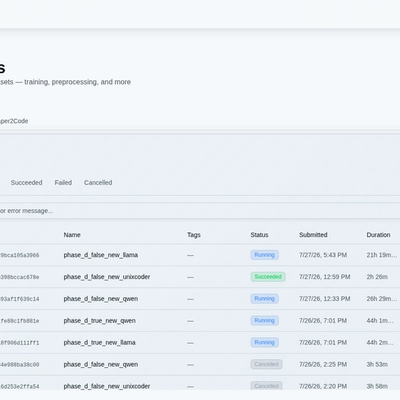
Task: Click job ID ending 8f906d111ff1
Action: [x=19, y=343]
